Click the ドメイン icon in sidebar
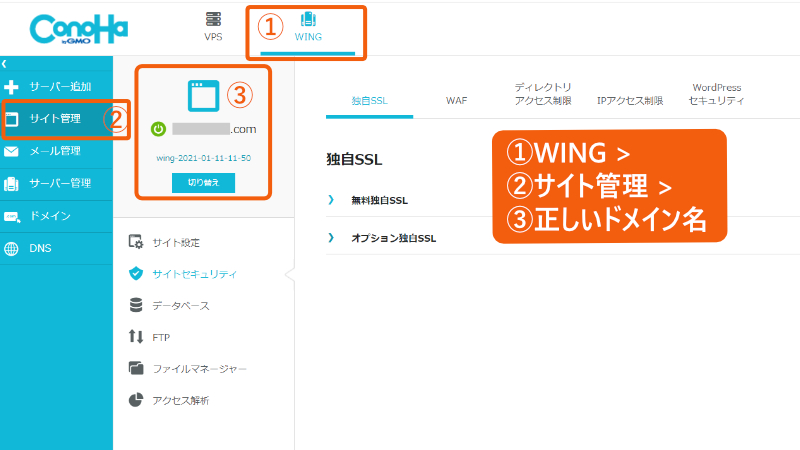 (x=12, y=216)
